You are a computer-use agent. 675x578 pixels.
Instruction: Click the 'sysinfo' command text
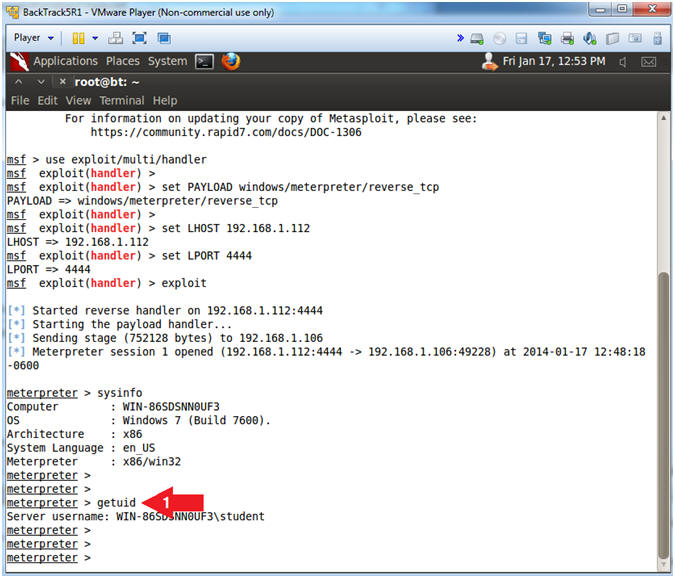(x=120, y=393)
